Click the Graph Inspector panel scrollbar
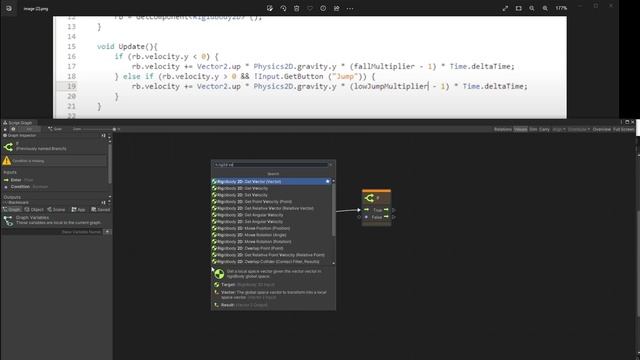Viewport: 640px width, 360px height. [x=109, y=163]
